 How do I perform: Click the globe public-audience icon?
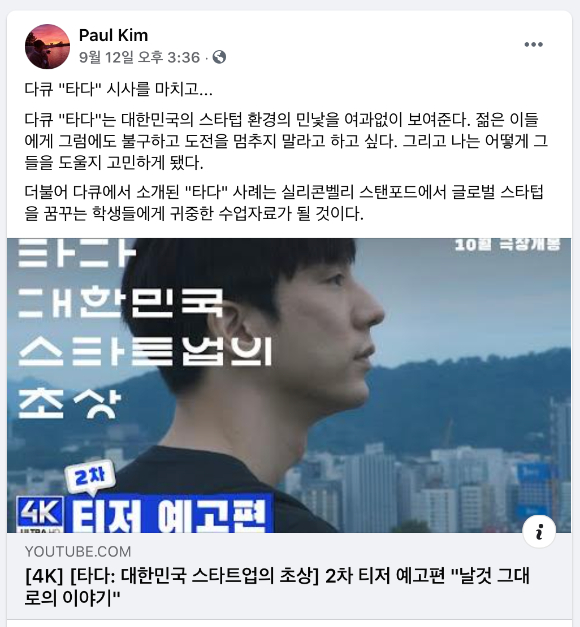click(219, 57)
